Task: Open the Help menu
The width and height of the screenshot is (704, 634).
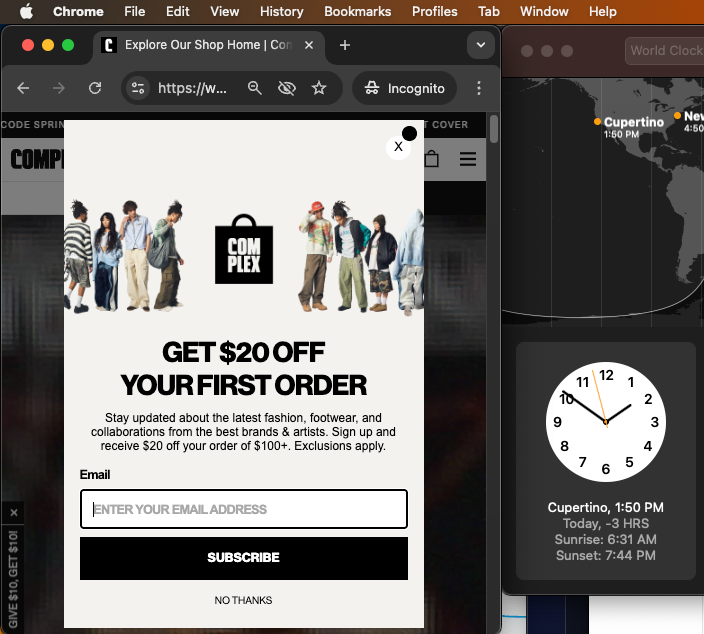Action: [x=603, y=11]
